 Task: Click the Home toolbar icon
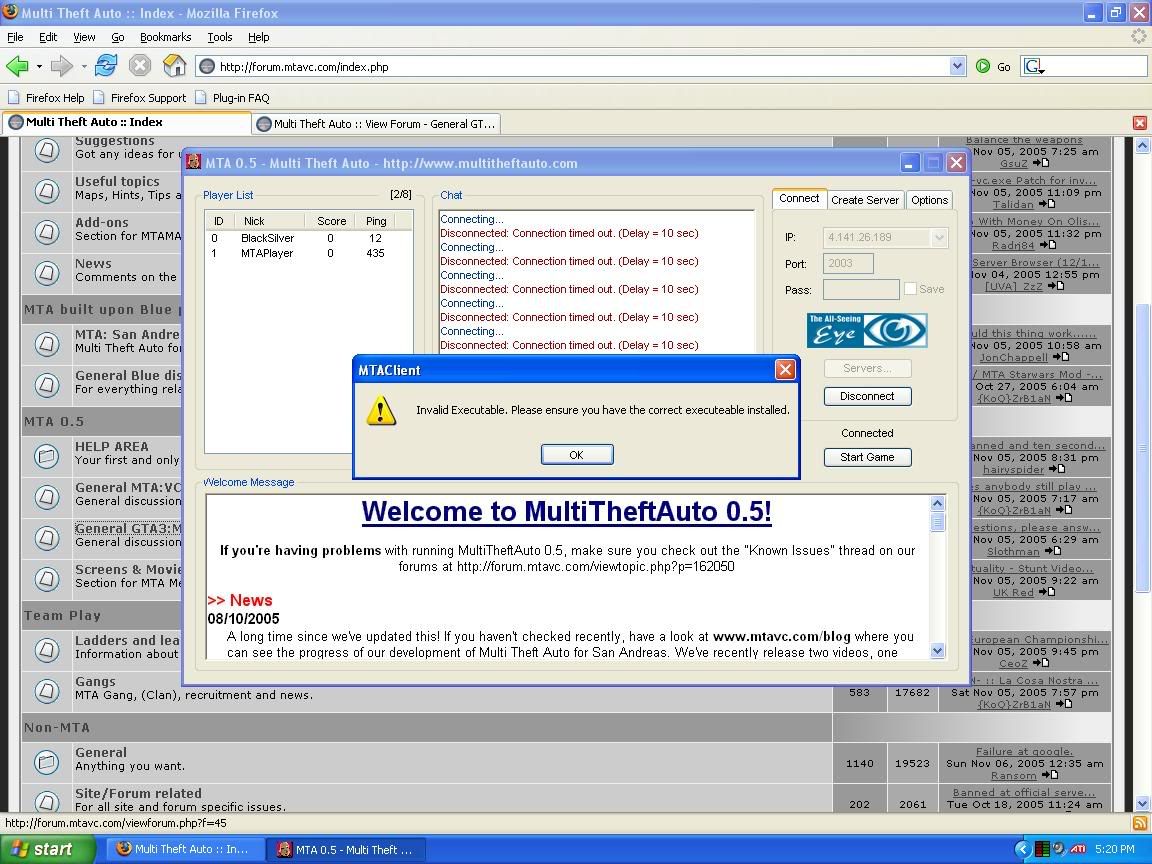[174, 66]
